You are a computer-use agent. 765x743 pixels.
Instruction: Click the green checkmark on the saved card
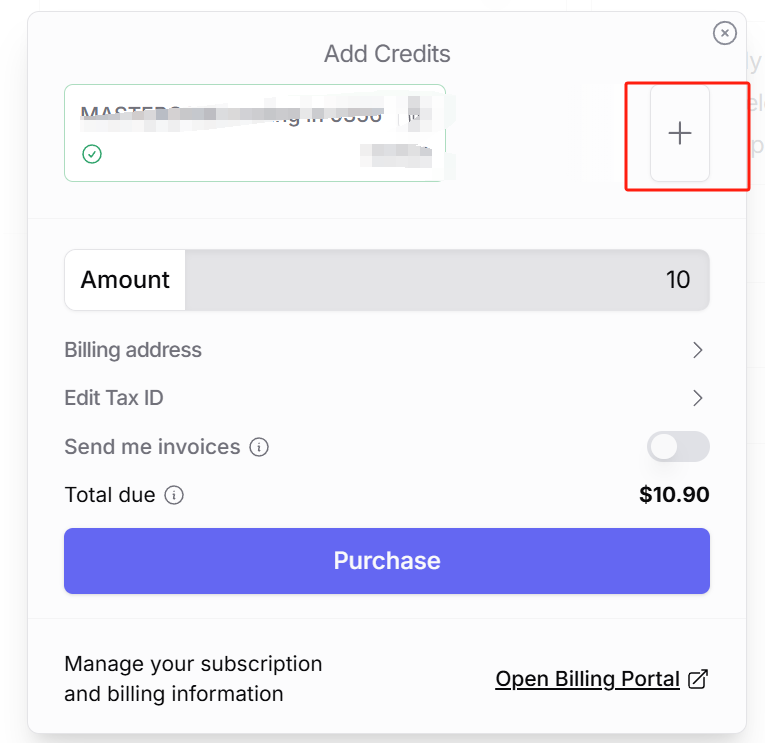pyautogui.click(x=92, y=154)
